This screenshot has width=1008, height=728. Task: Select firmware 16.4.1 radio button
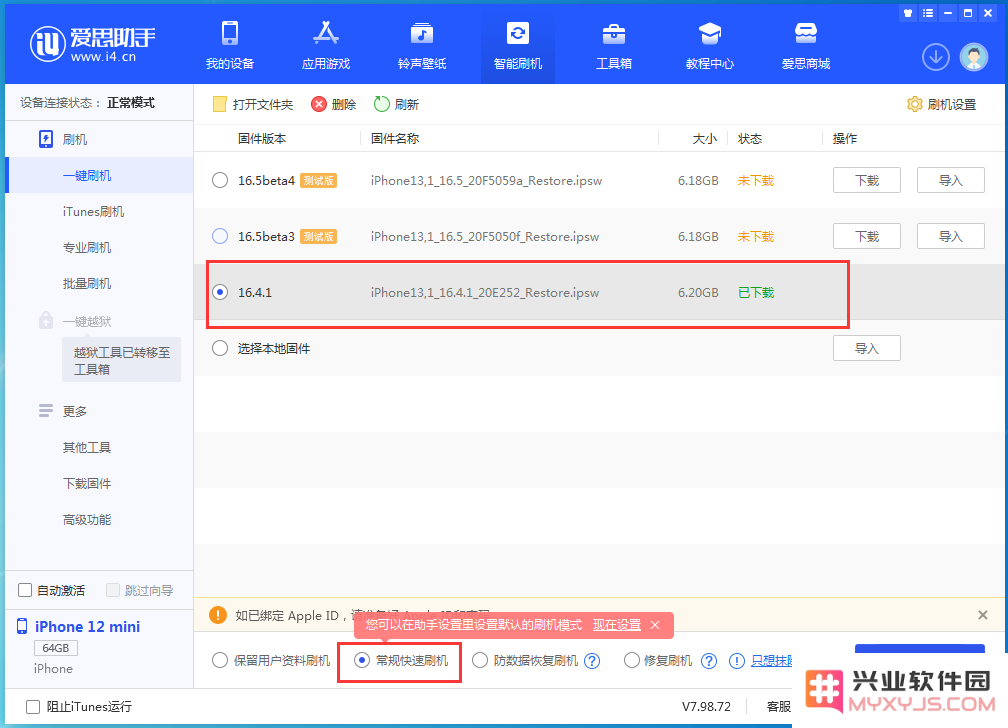pyautogui.click(x=220, y=292)
